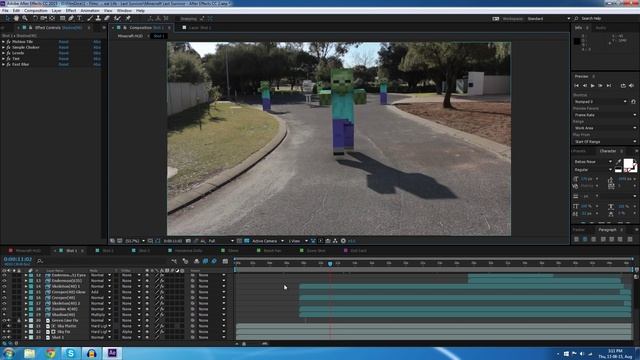Toggle mute audio in Preview panel

[631, 86]
